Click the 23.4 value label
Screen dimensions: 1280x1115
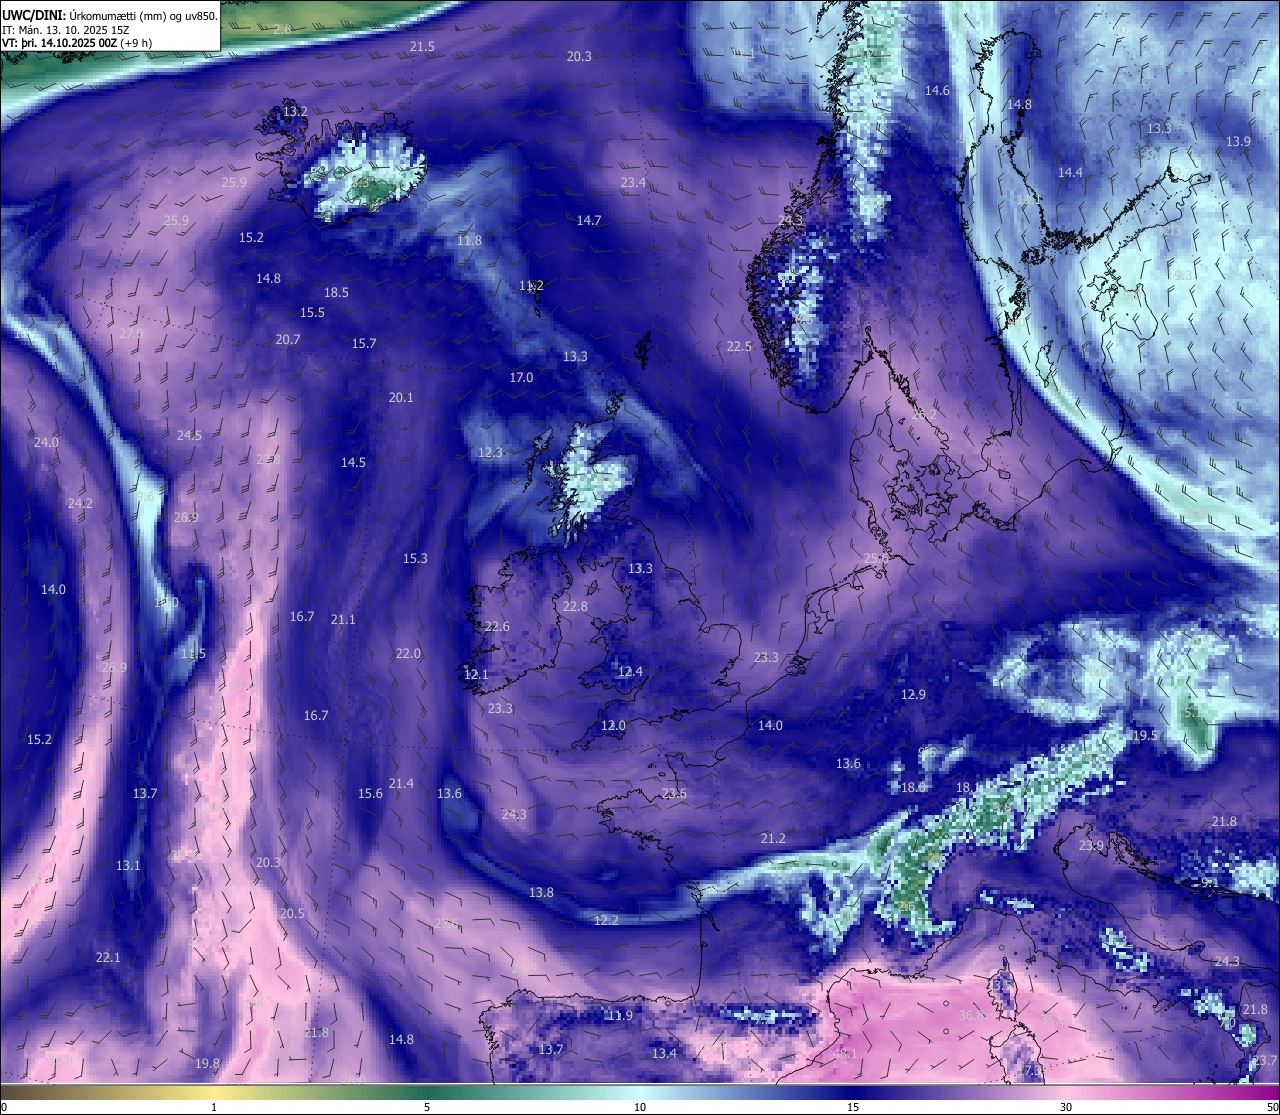[x=633, y=183]
